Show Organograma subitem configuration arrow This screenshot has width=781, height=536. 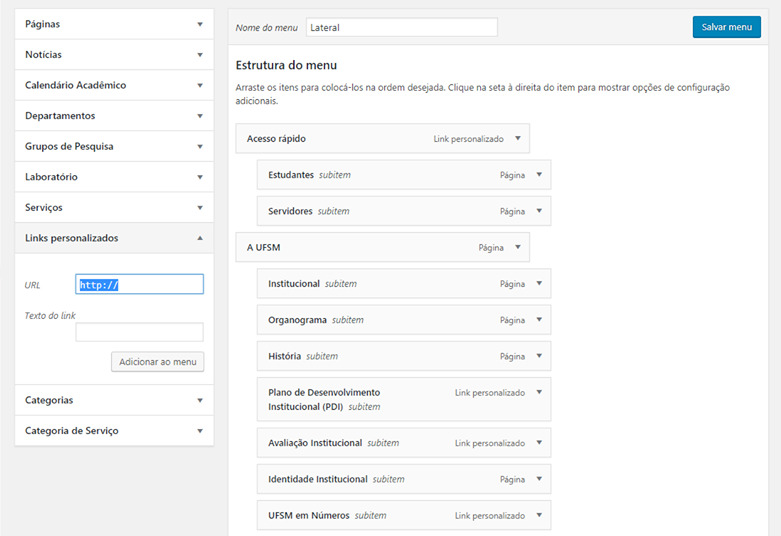(x=539, y=320)
